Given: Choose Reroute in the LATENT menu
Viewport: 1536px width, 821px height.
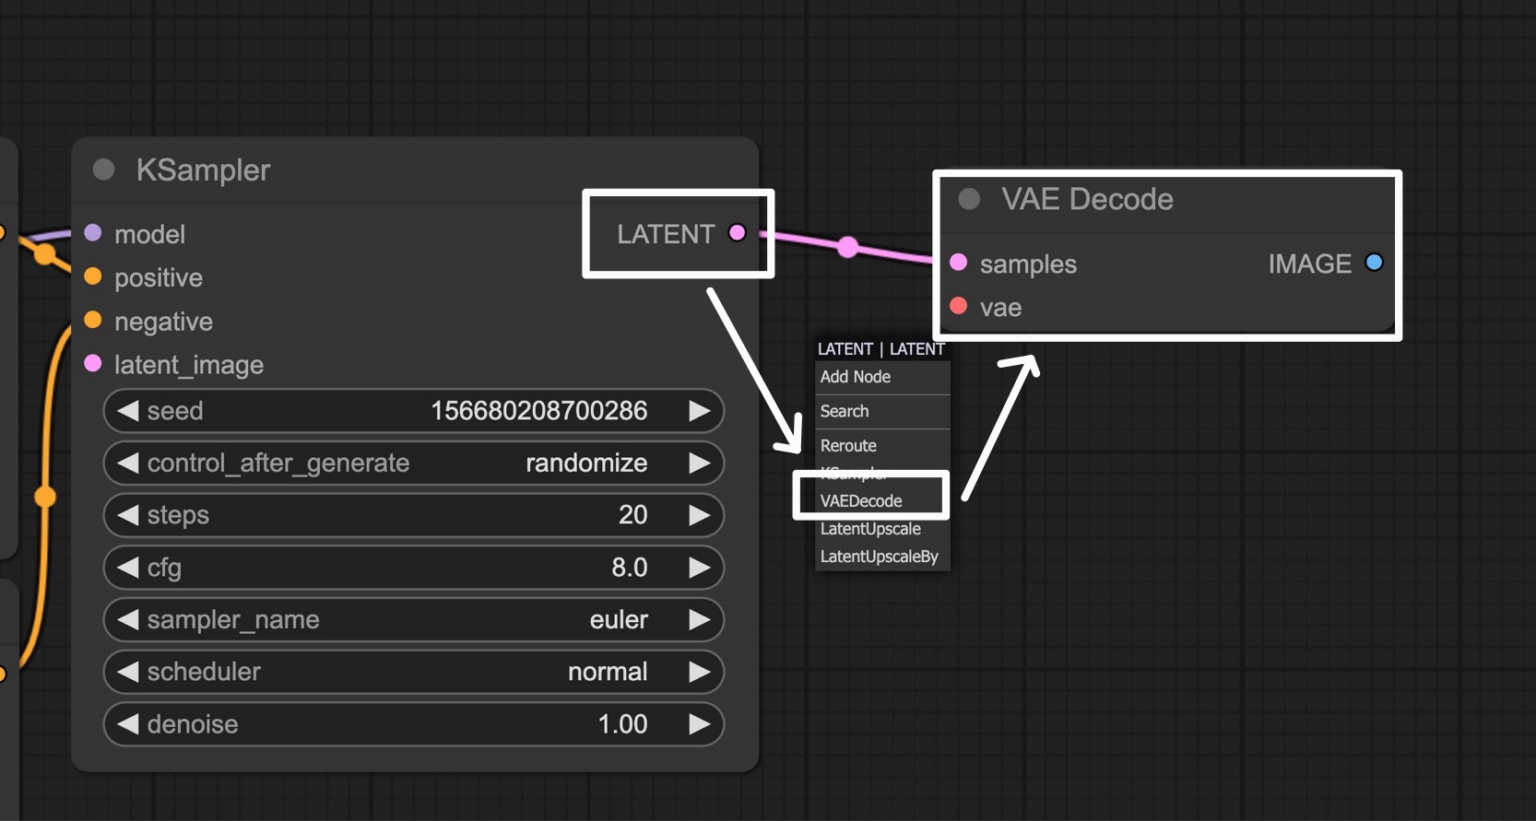Looking at the screenshot, I should tap(849, 446).
